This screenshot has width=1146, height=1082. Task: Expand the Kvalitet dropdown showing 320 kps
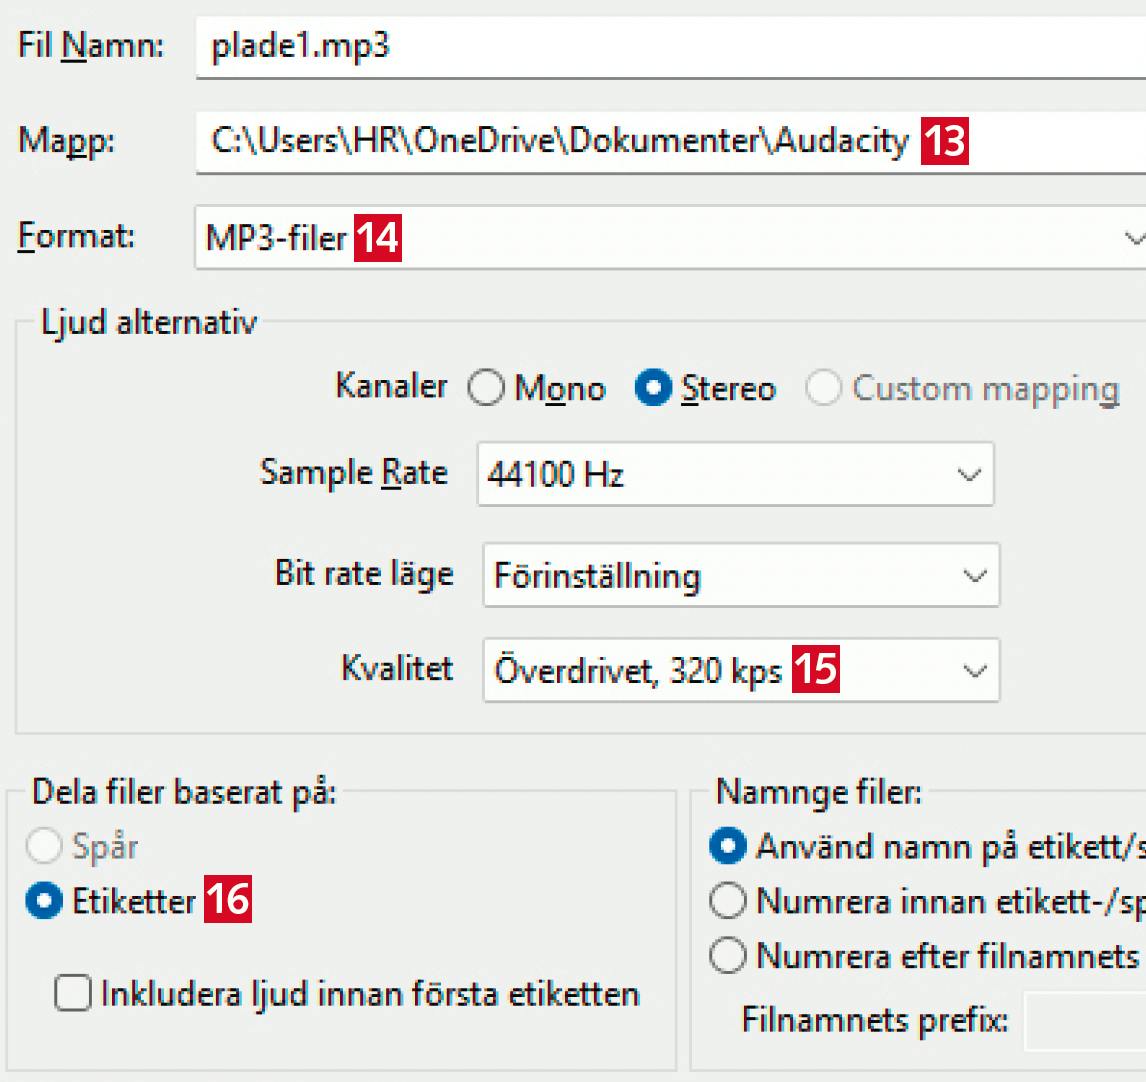[740, 671]
